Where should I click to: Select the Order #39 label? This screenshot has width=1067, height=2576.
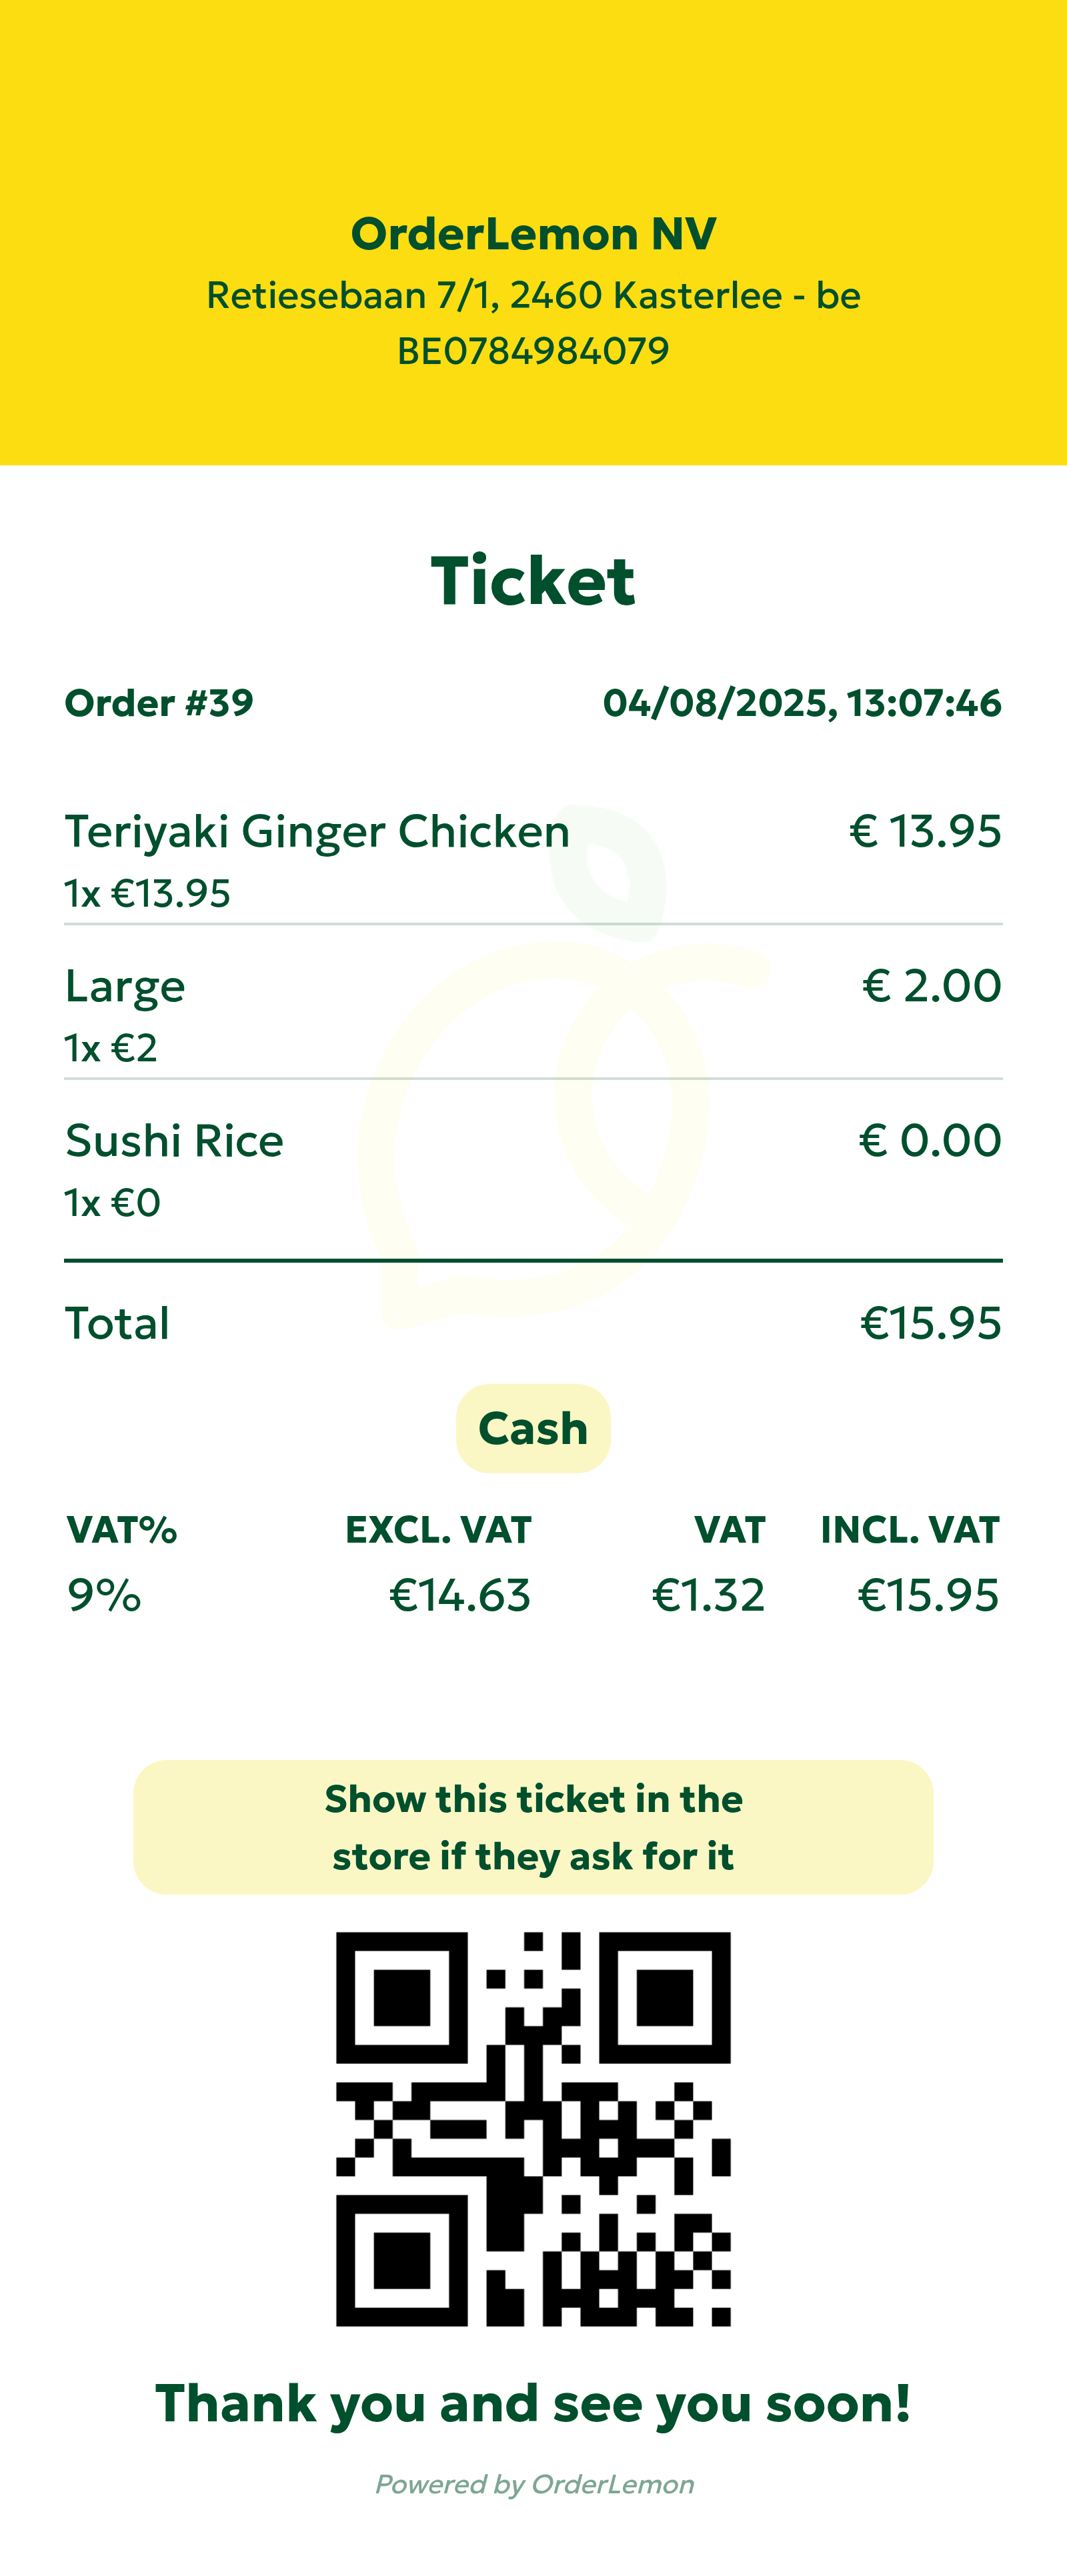(x=159, y=703)
